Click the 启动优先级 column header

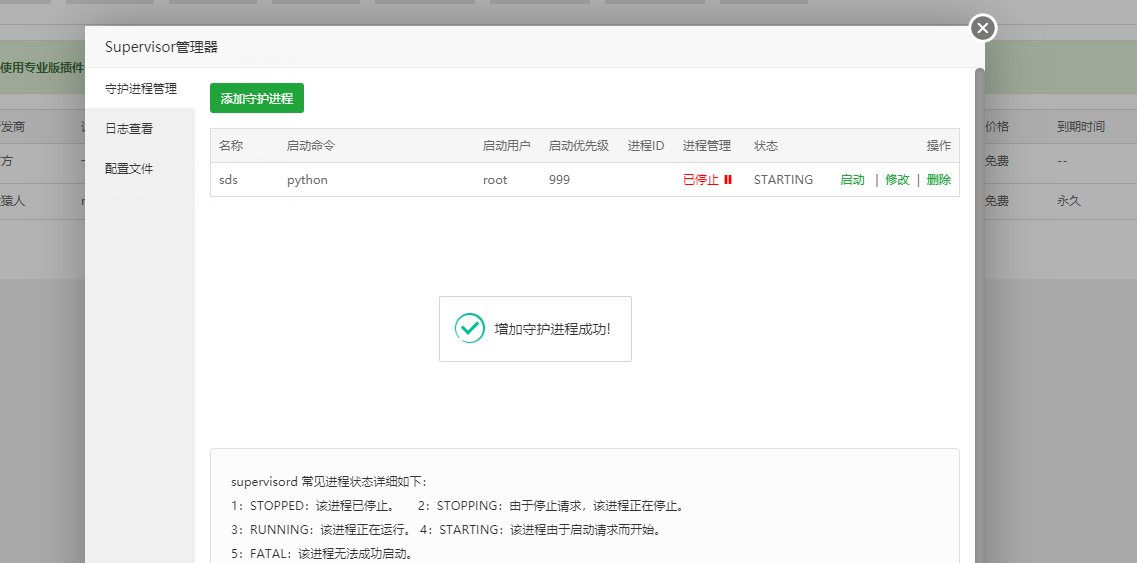(579, 146)
